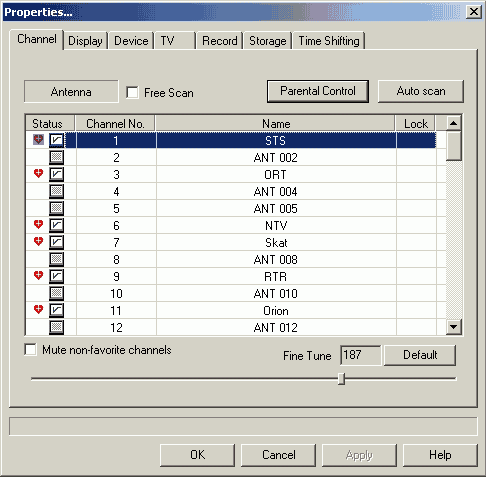Viewport: 486px width, 477px height.
Task: Click the Lock cell for channel 3 ORT
Action: (416, 174)
